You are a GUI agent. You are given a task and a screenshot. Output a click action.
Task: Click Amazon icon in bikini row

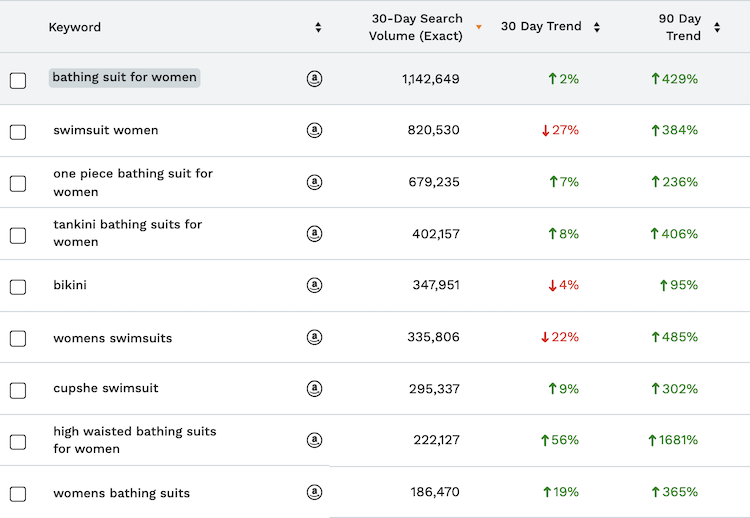pyautogui.click(x=314, y=285)
